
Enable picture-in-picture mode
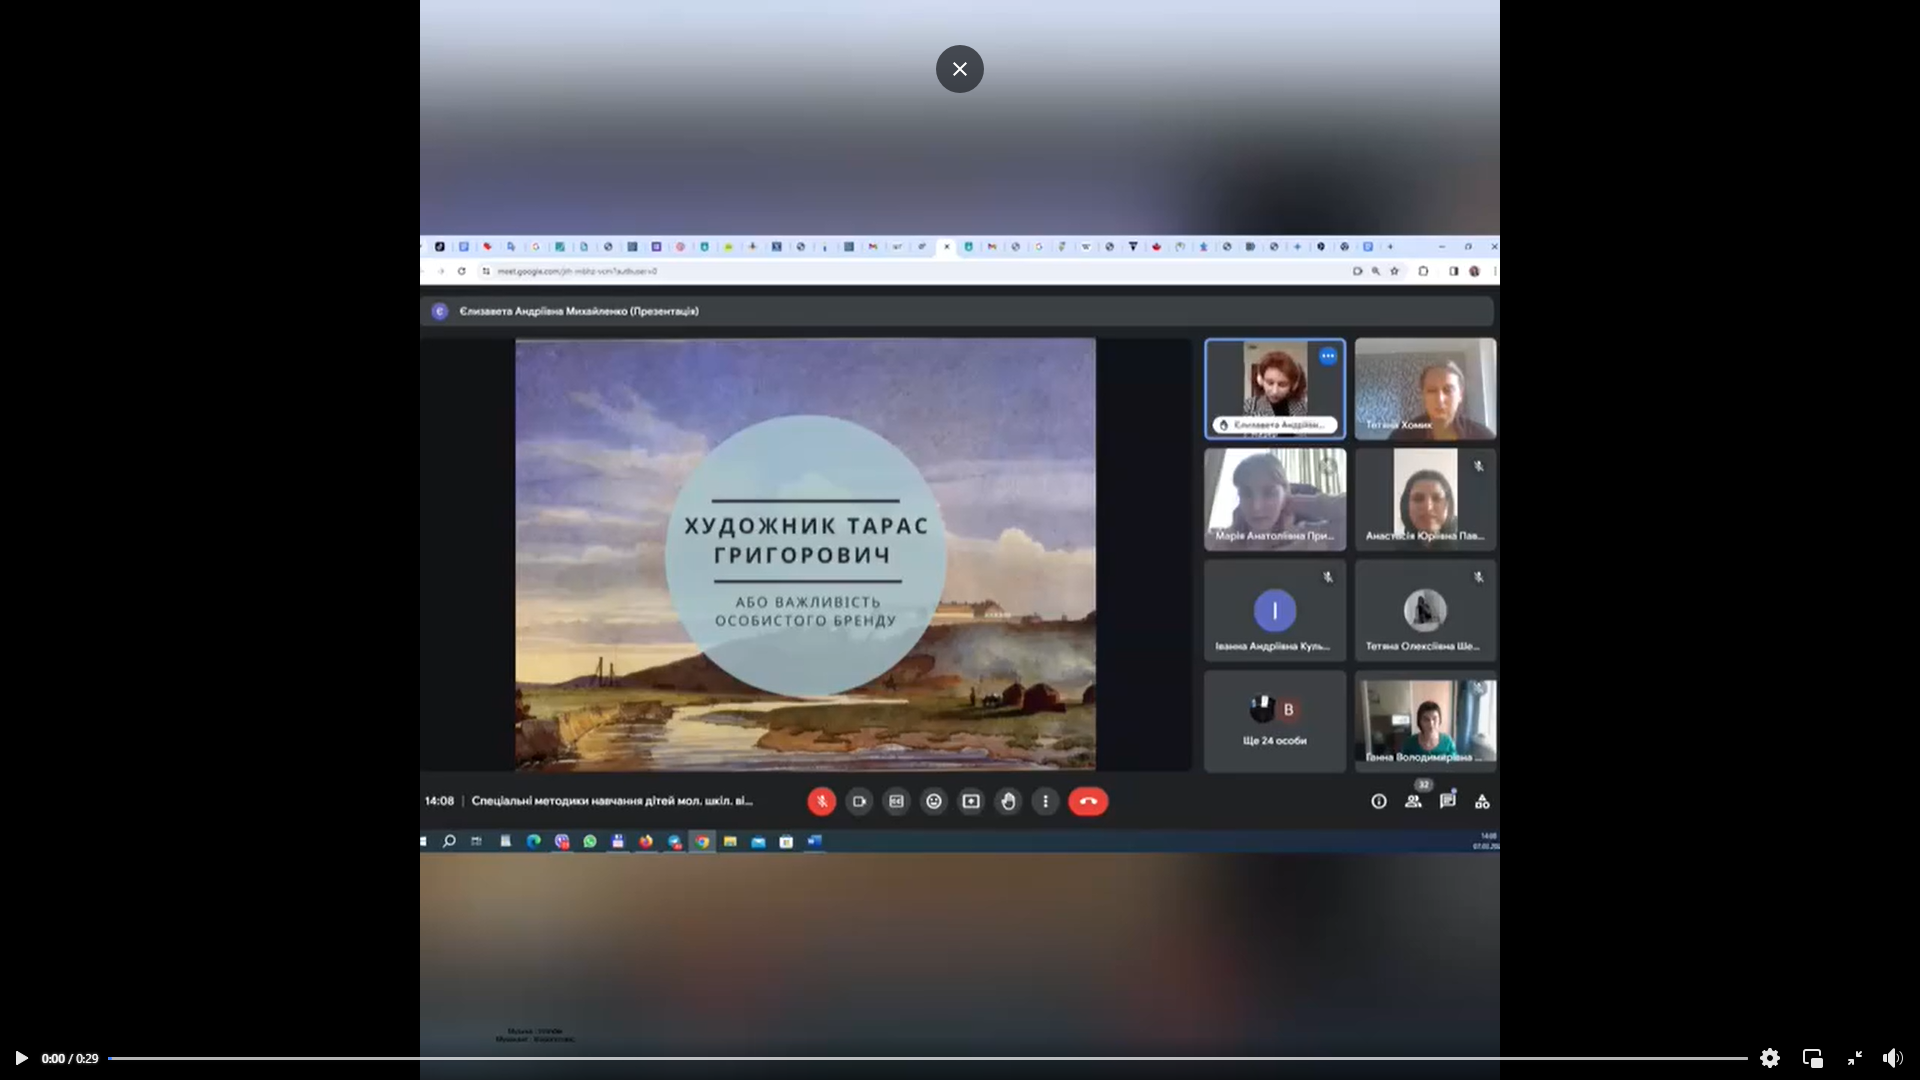(x=1812, y=1058)
